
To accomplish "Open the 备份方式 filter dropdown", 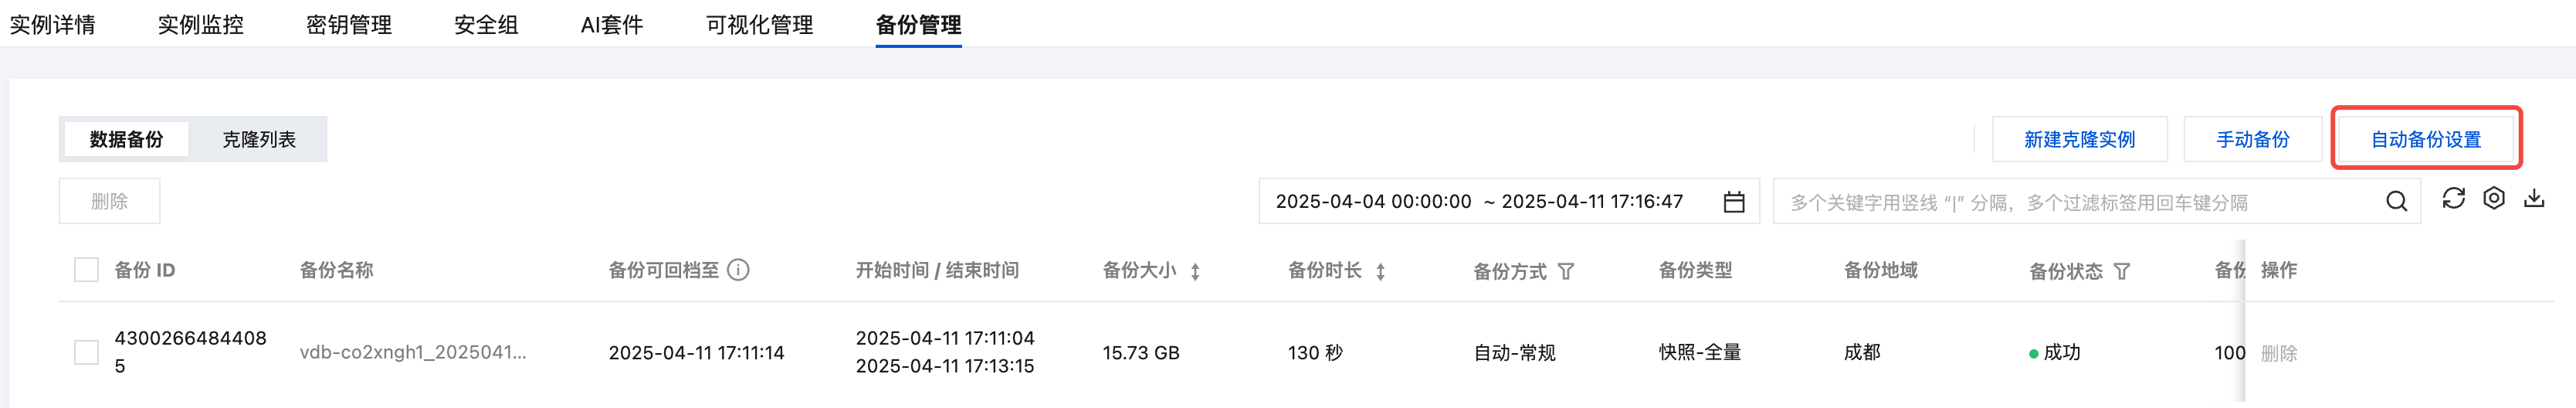I will pyautogui.click(x=1566, y=271).
